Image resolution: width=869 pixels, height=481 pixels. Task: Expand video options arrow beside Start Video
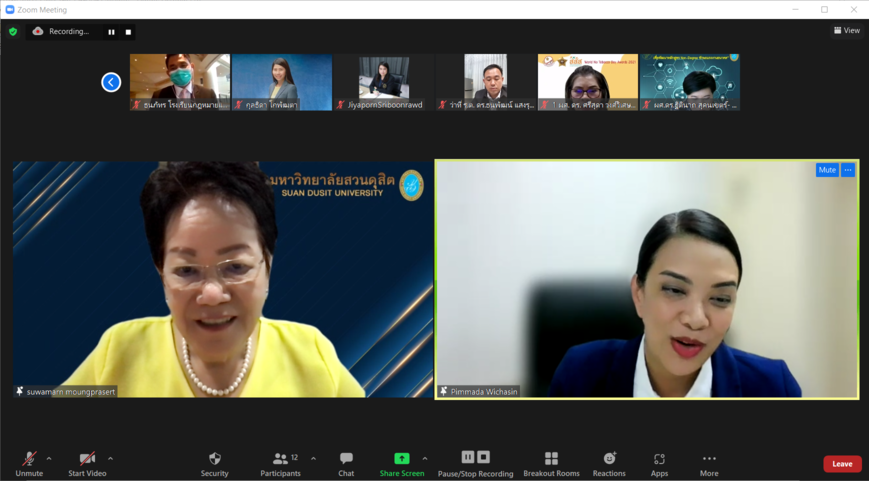click(110, 459)
